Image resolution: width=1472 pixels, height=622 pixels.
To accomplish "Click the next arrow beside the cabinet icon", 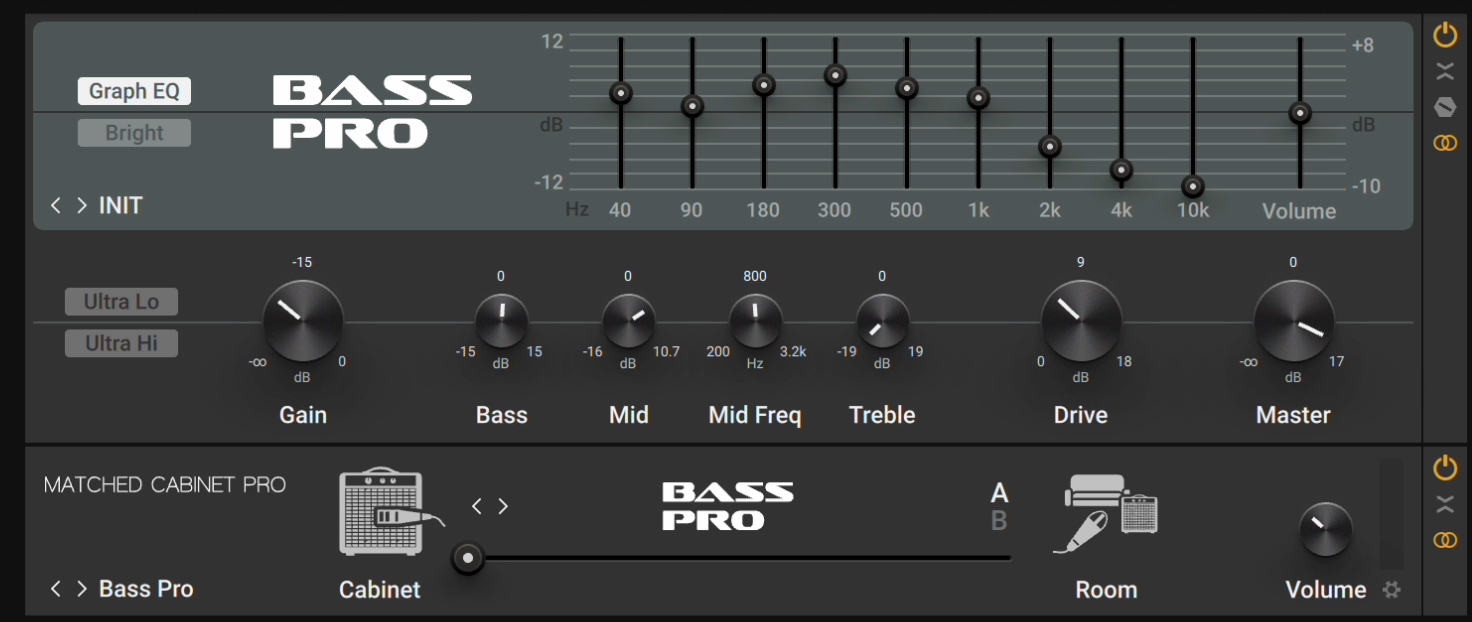I will (503, 506).
